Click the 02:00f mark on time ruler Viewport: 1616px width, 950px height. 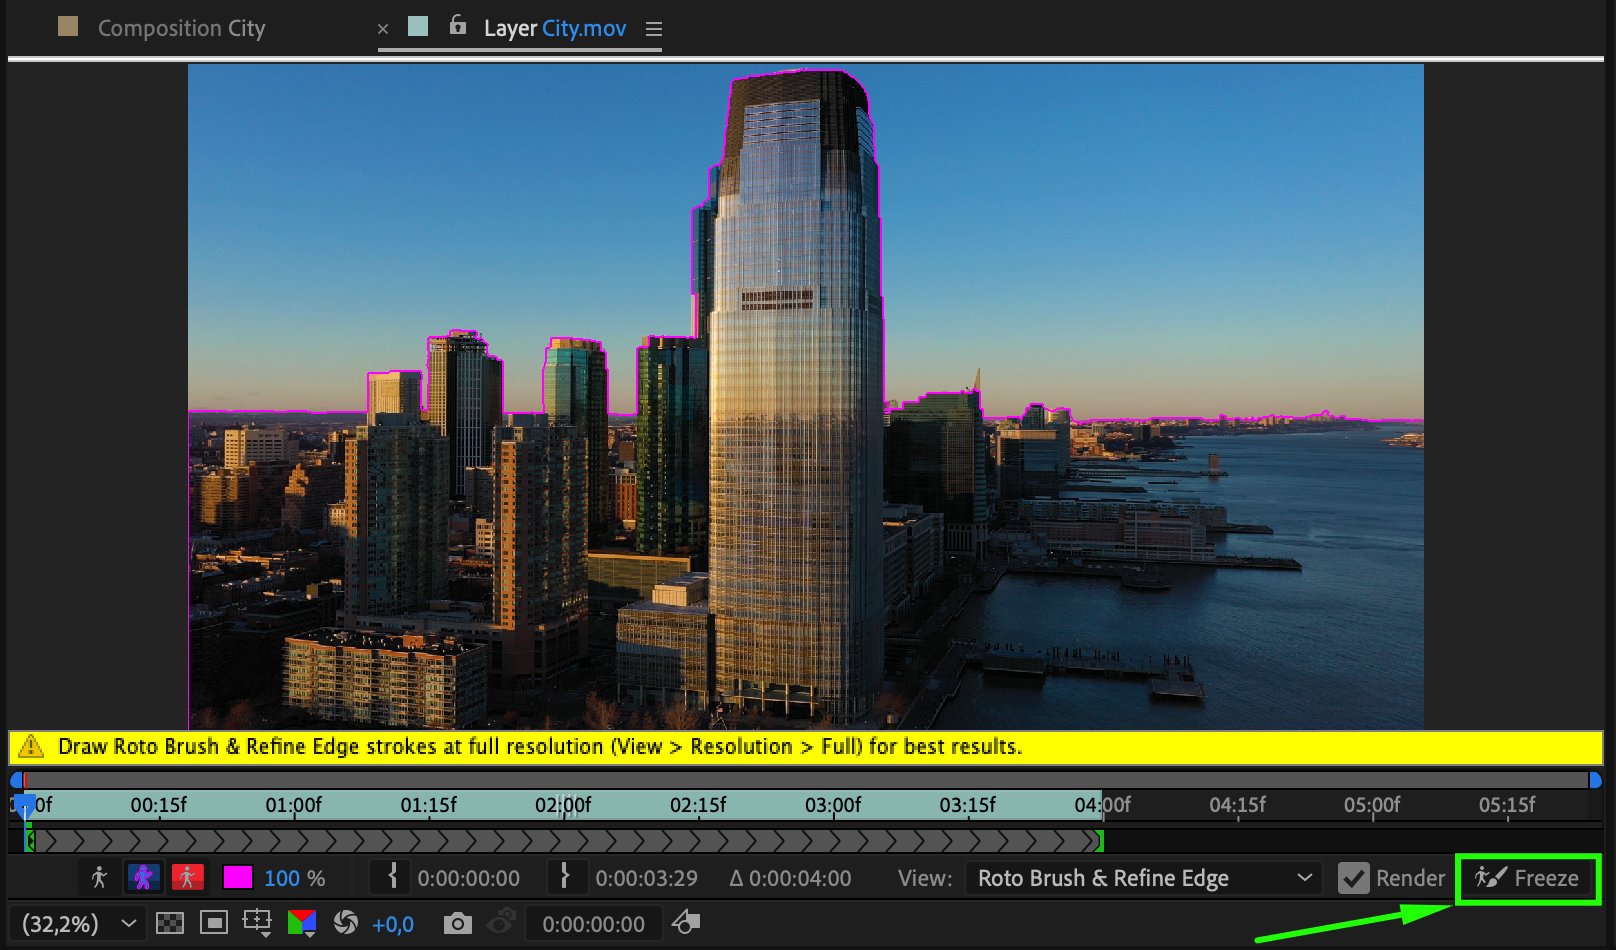coord(564,805)
